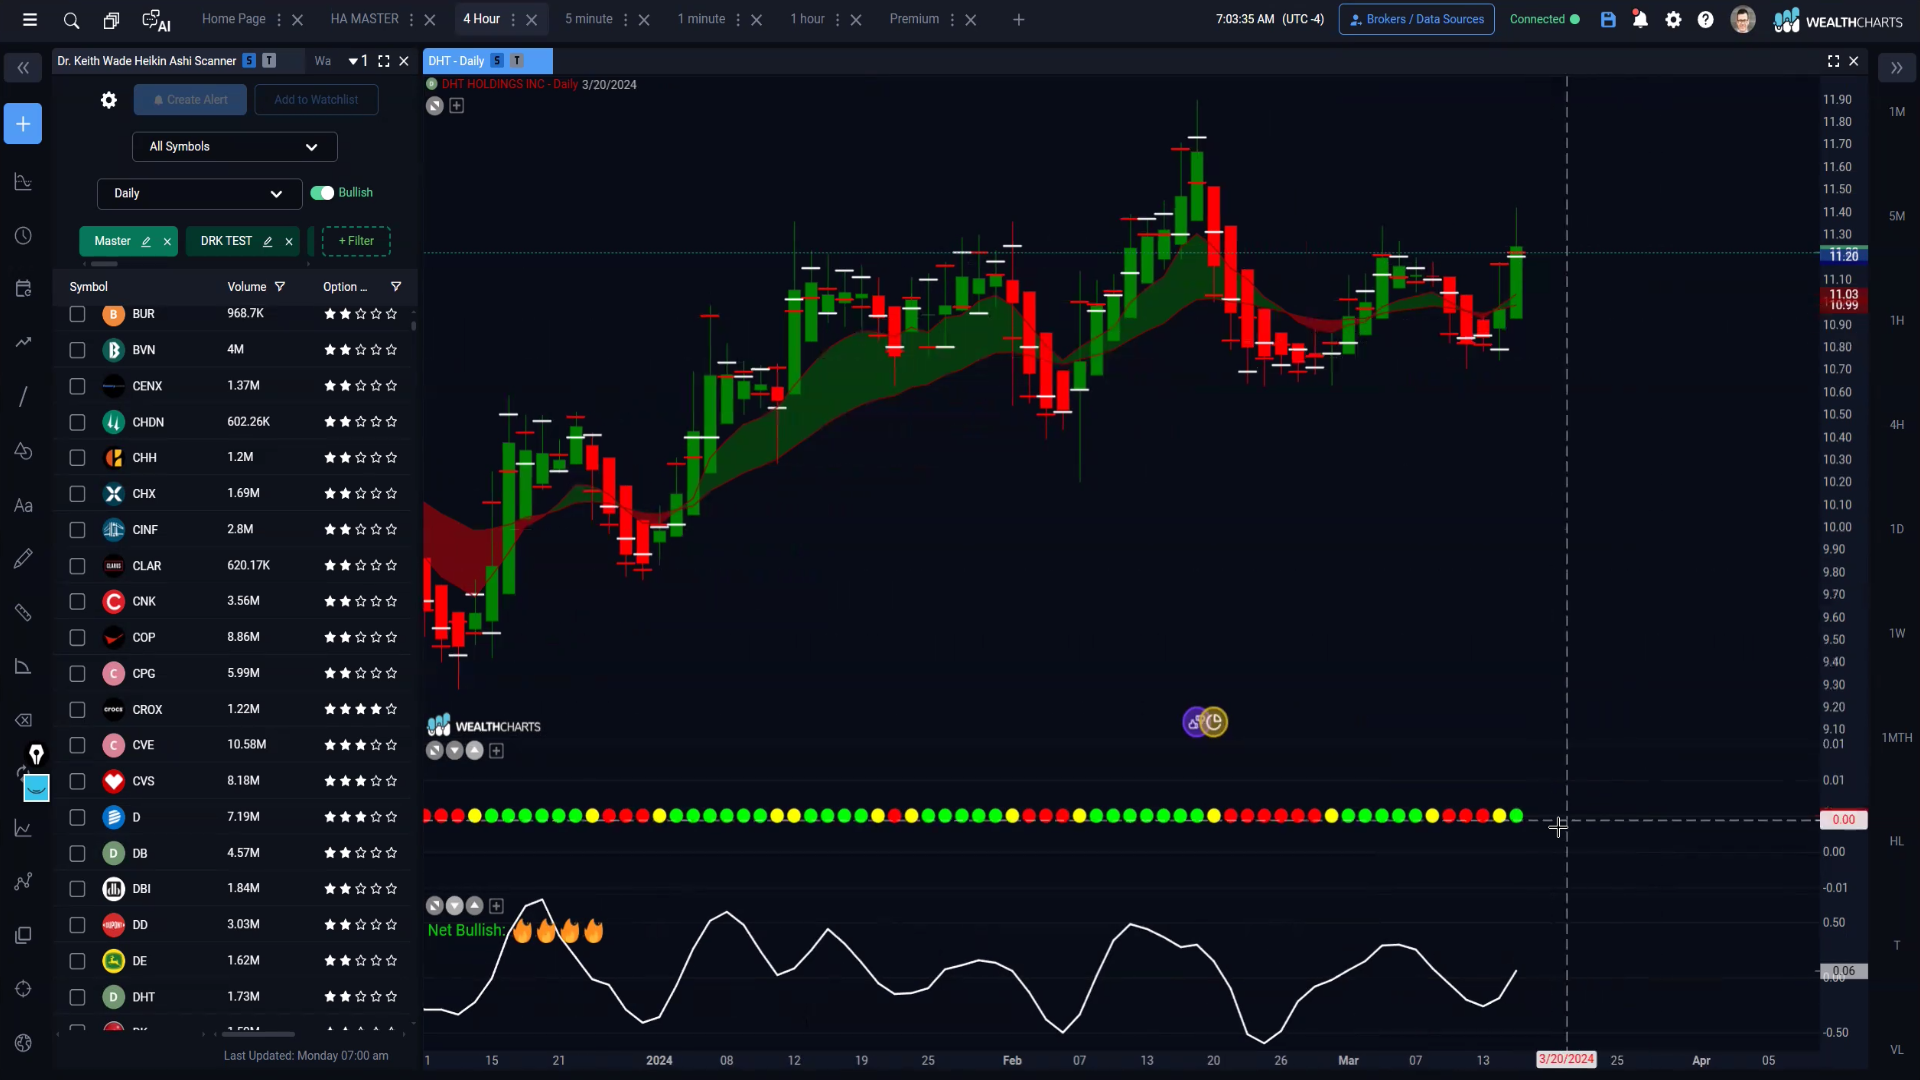Open the All Symbols dropdown

tap(234, 147)
